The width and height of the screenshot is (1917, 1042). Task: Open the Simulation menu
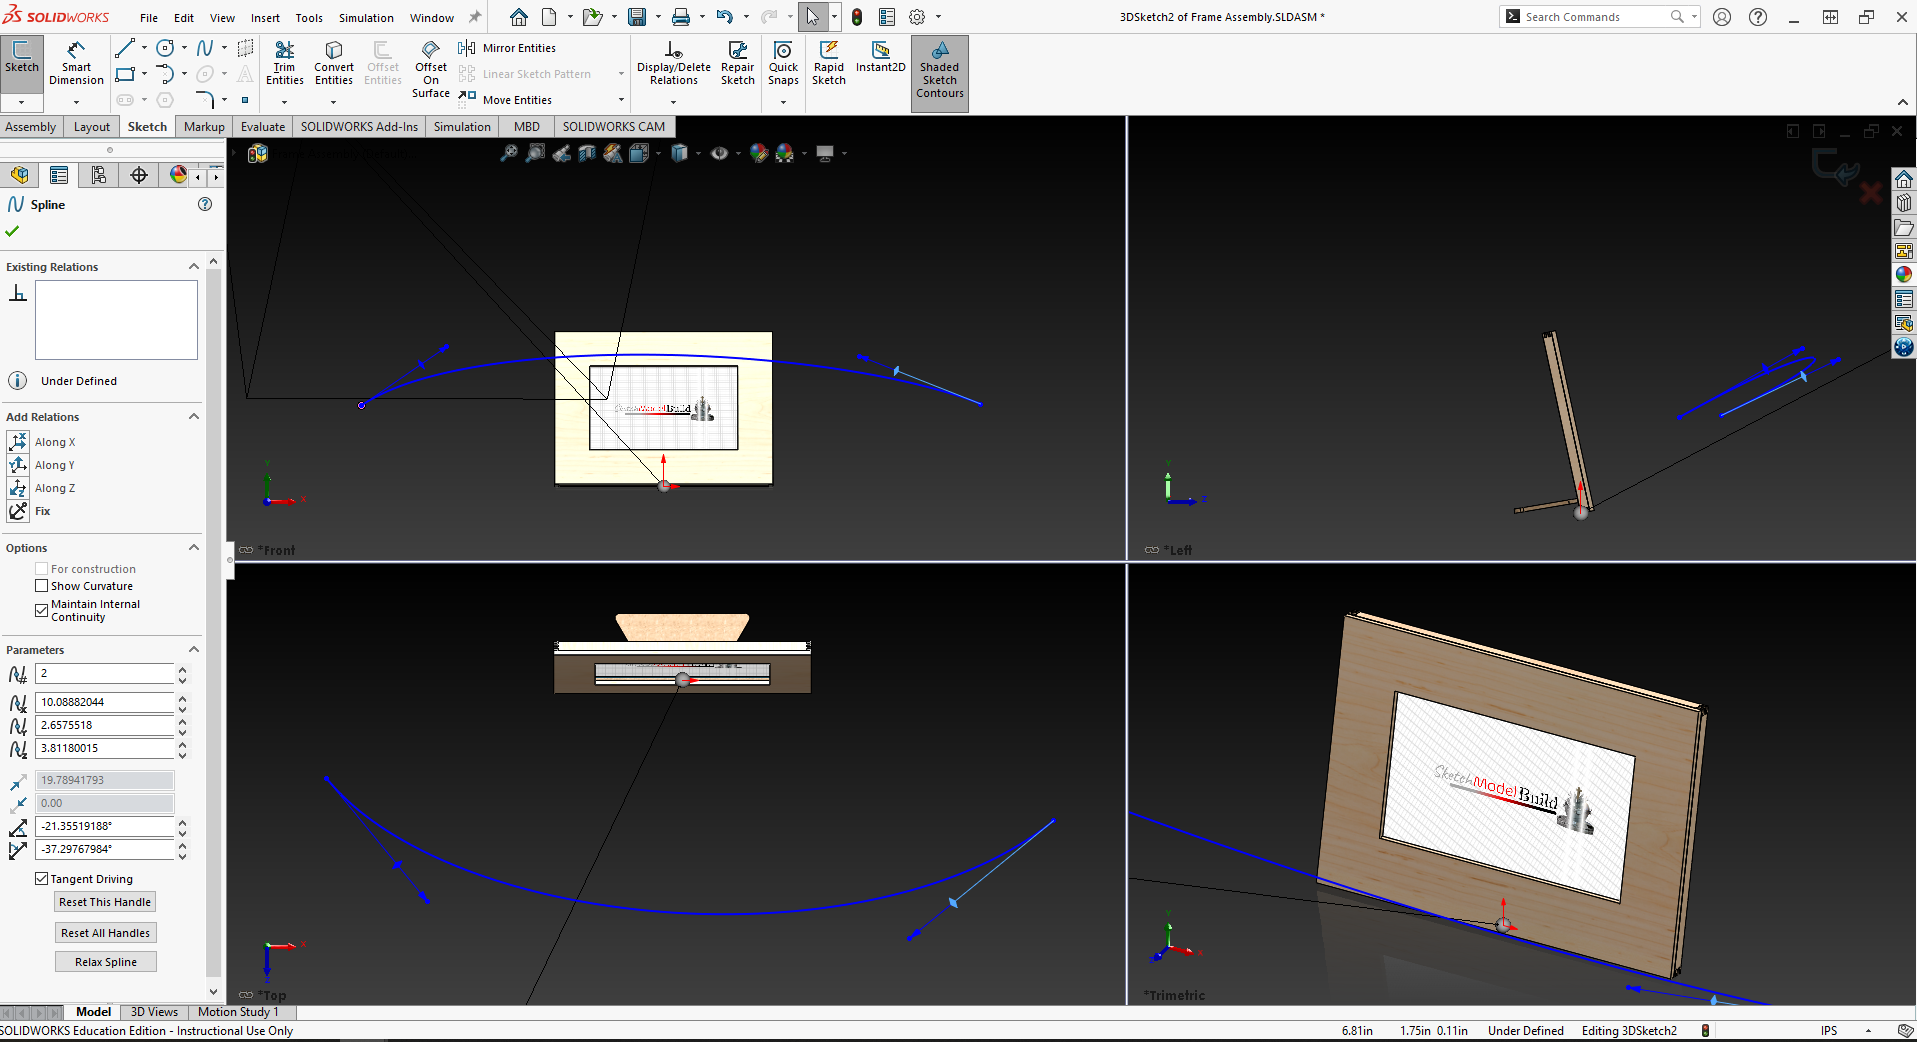point(366,18)
